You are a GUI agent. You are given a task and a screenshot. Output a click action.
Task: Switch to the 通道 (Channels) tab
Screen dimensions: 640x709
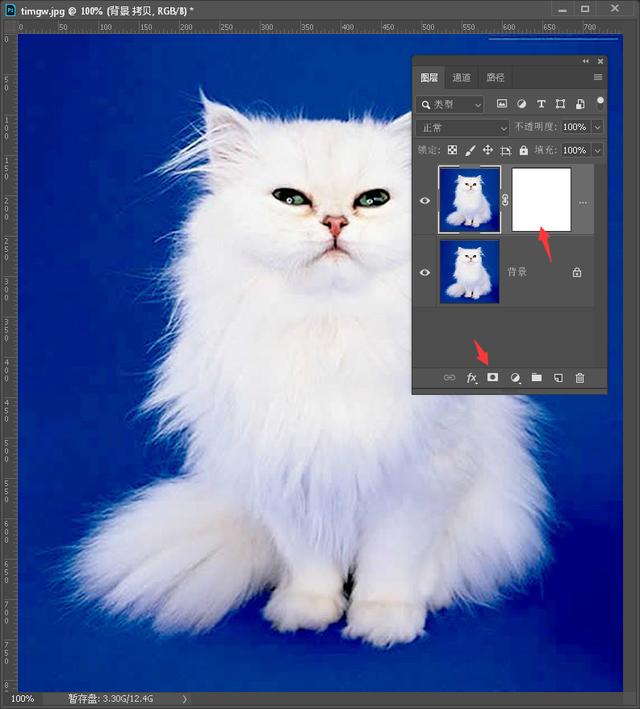[x=461, y=78]
